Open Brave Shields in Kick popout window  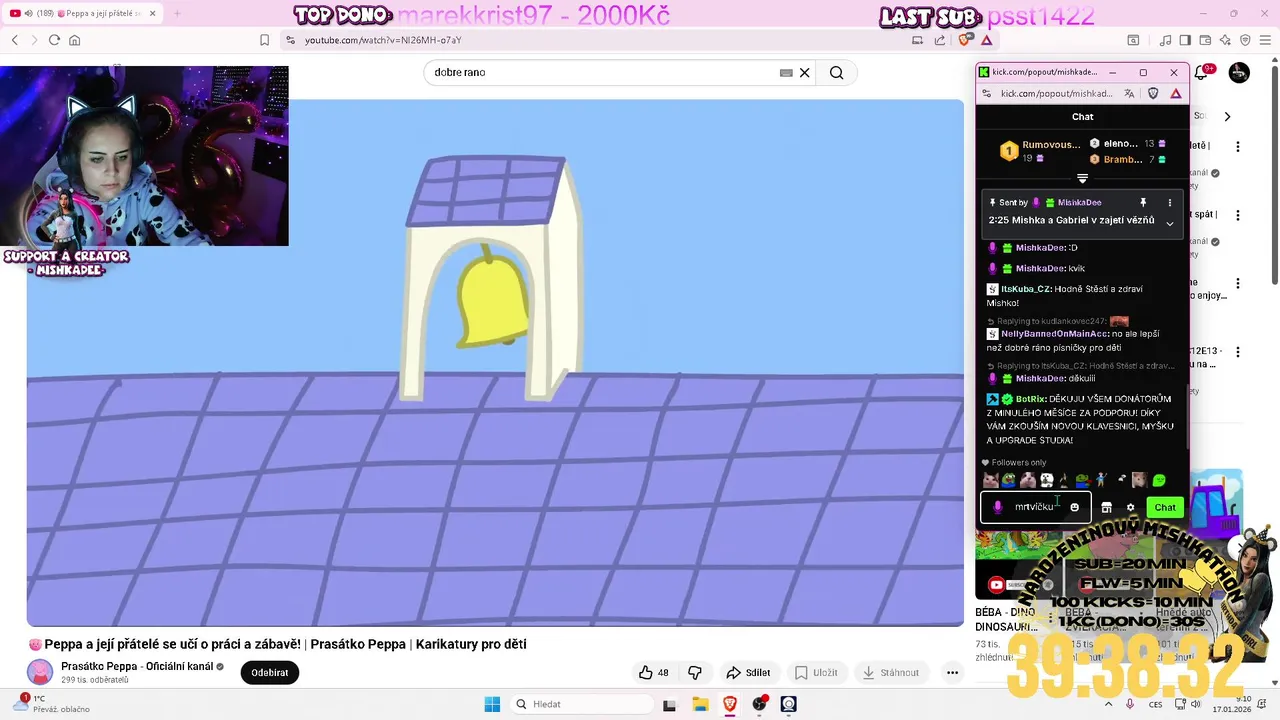pos(1153,93)
